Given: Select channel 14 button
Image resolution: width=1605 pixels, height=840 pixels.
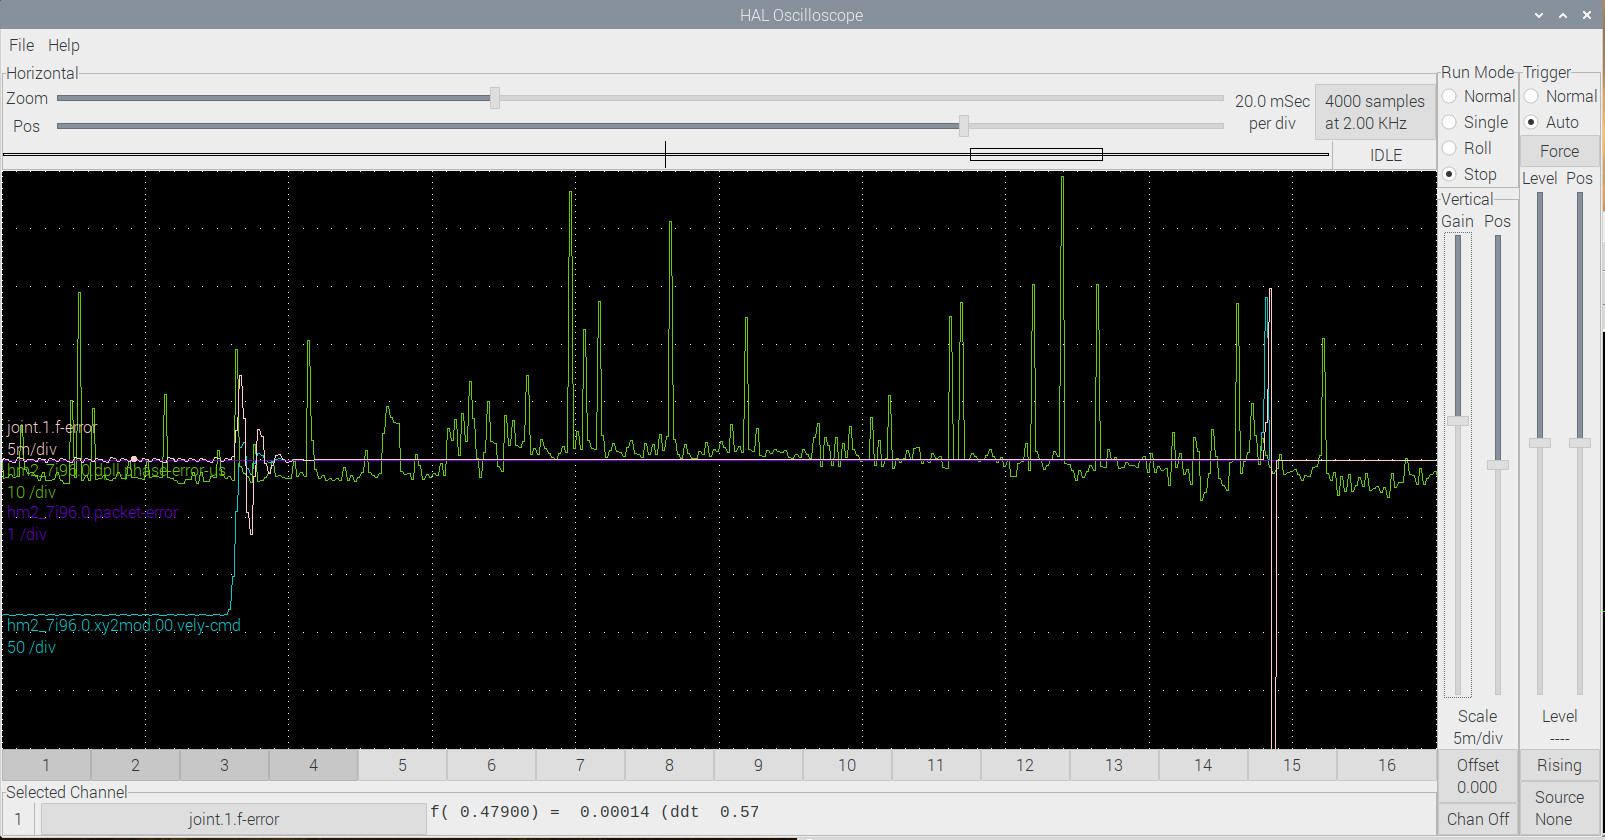Looking at the screenshot, I should point(1203,765).
